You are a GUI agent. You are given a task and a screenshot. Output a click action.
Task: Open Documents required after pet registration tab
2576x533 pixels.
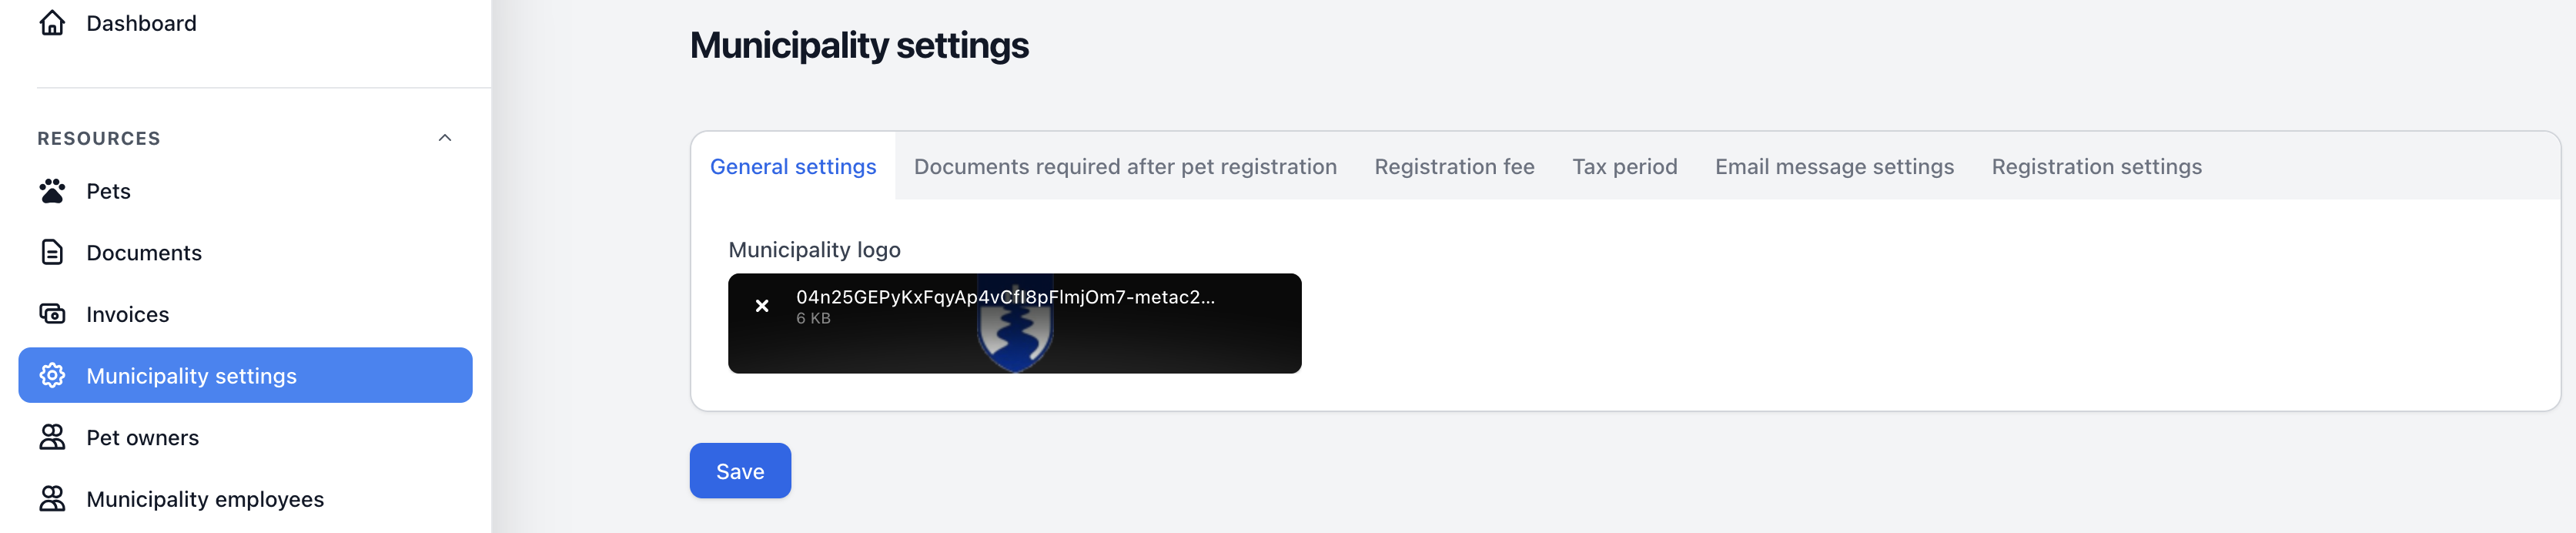click(1125, 167)
